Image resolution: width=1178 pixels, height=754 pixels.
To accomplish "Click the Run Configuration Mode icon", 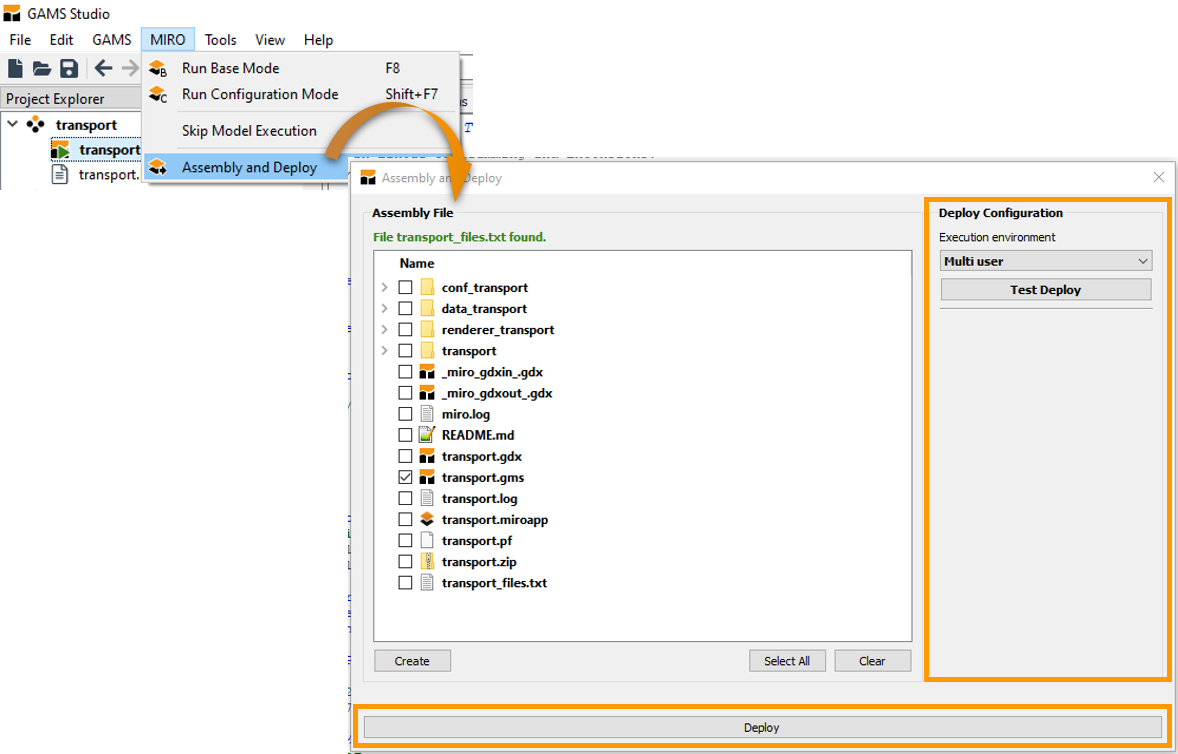I will pyautogui.click(x=158, y=95).
